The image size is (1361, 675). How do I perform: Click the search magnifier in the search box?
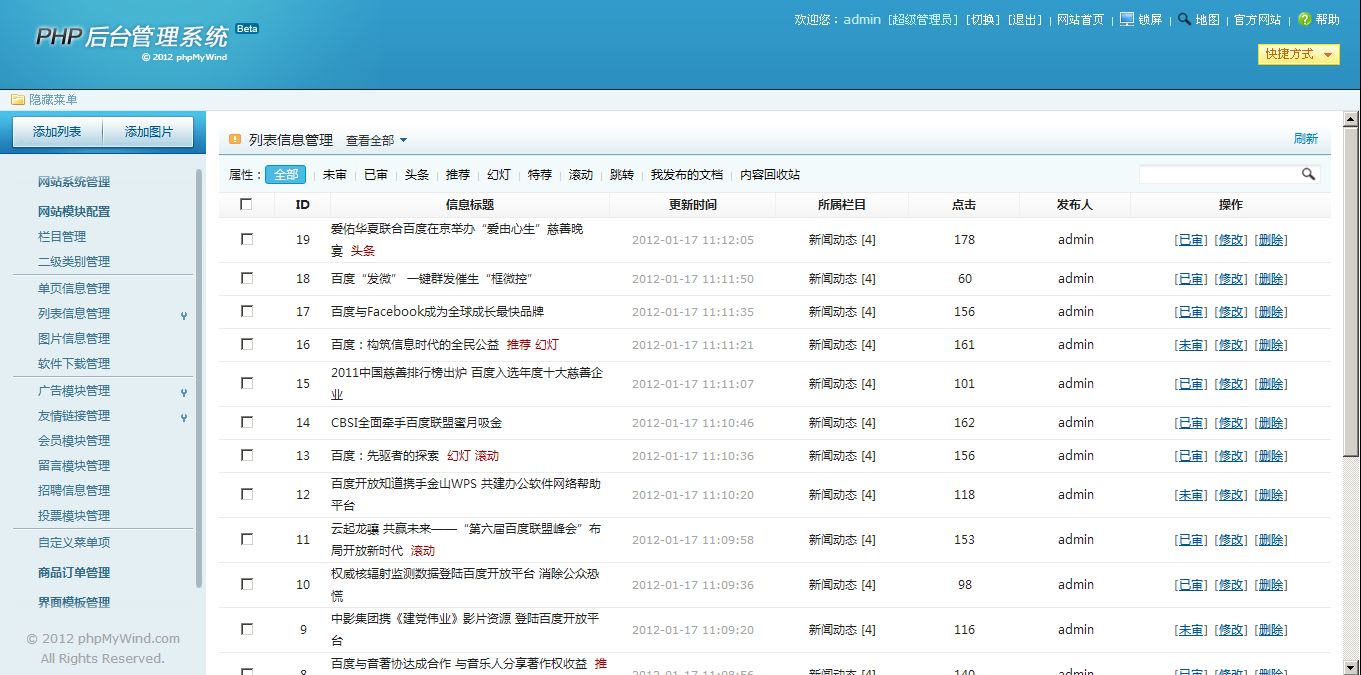1309,174
